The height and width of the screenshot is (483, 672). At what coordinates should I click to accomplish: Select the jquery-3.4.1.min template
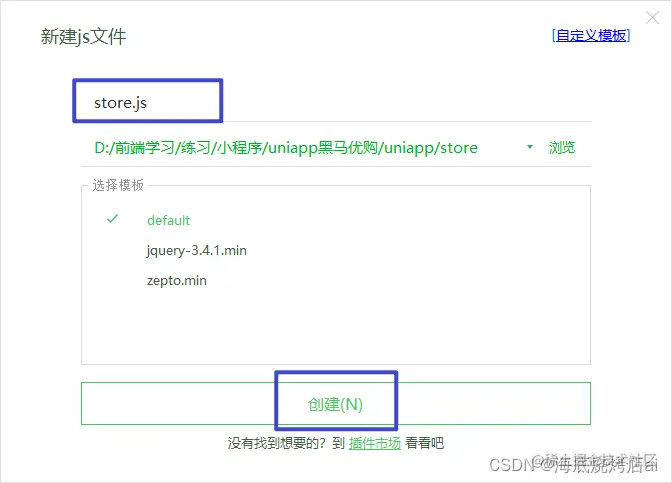coord(197,250)
